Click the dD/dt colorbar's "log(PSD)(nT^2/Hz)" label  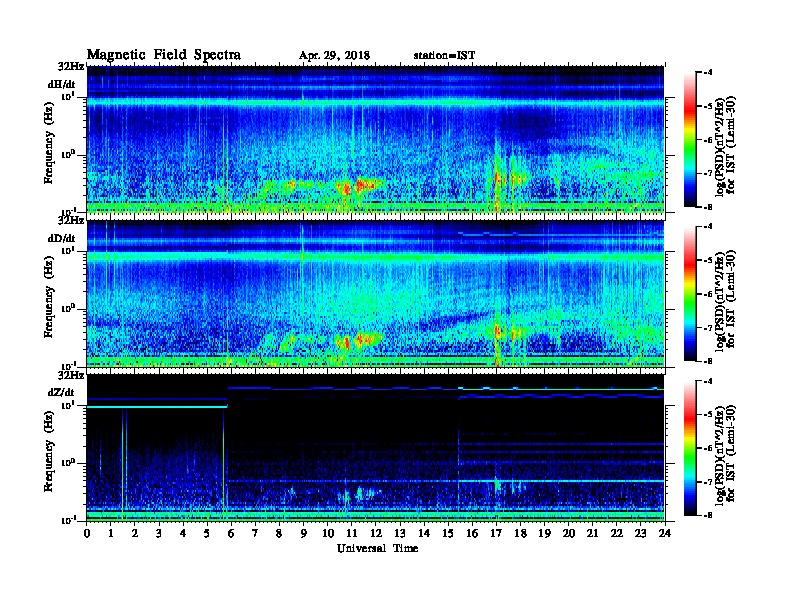tap(721, 300)
